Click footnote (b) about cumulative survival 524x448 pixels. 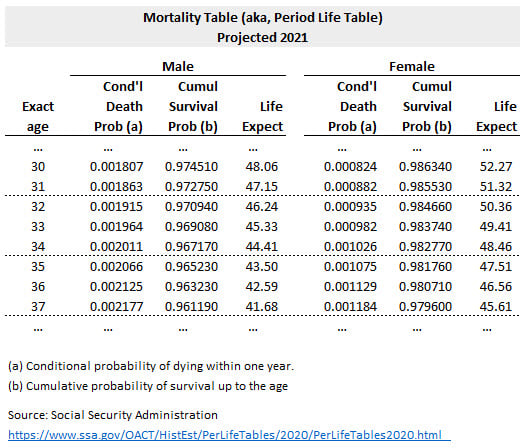[148, 386]
